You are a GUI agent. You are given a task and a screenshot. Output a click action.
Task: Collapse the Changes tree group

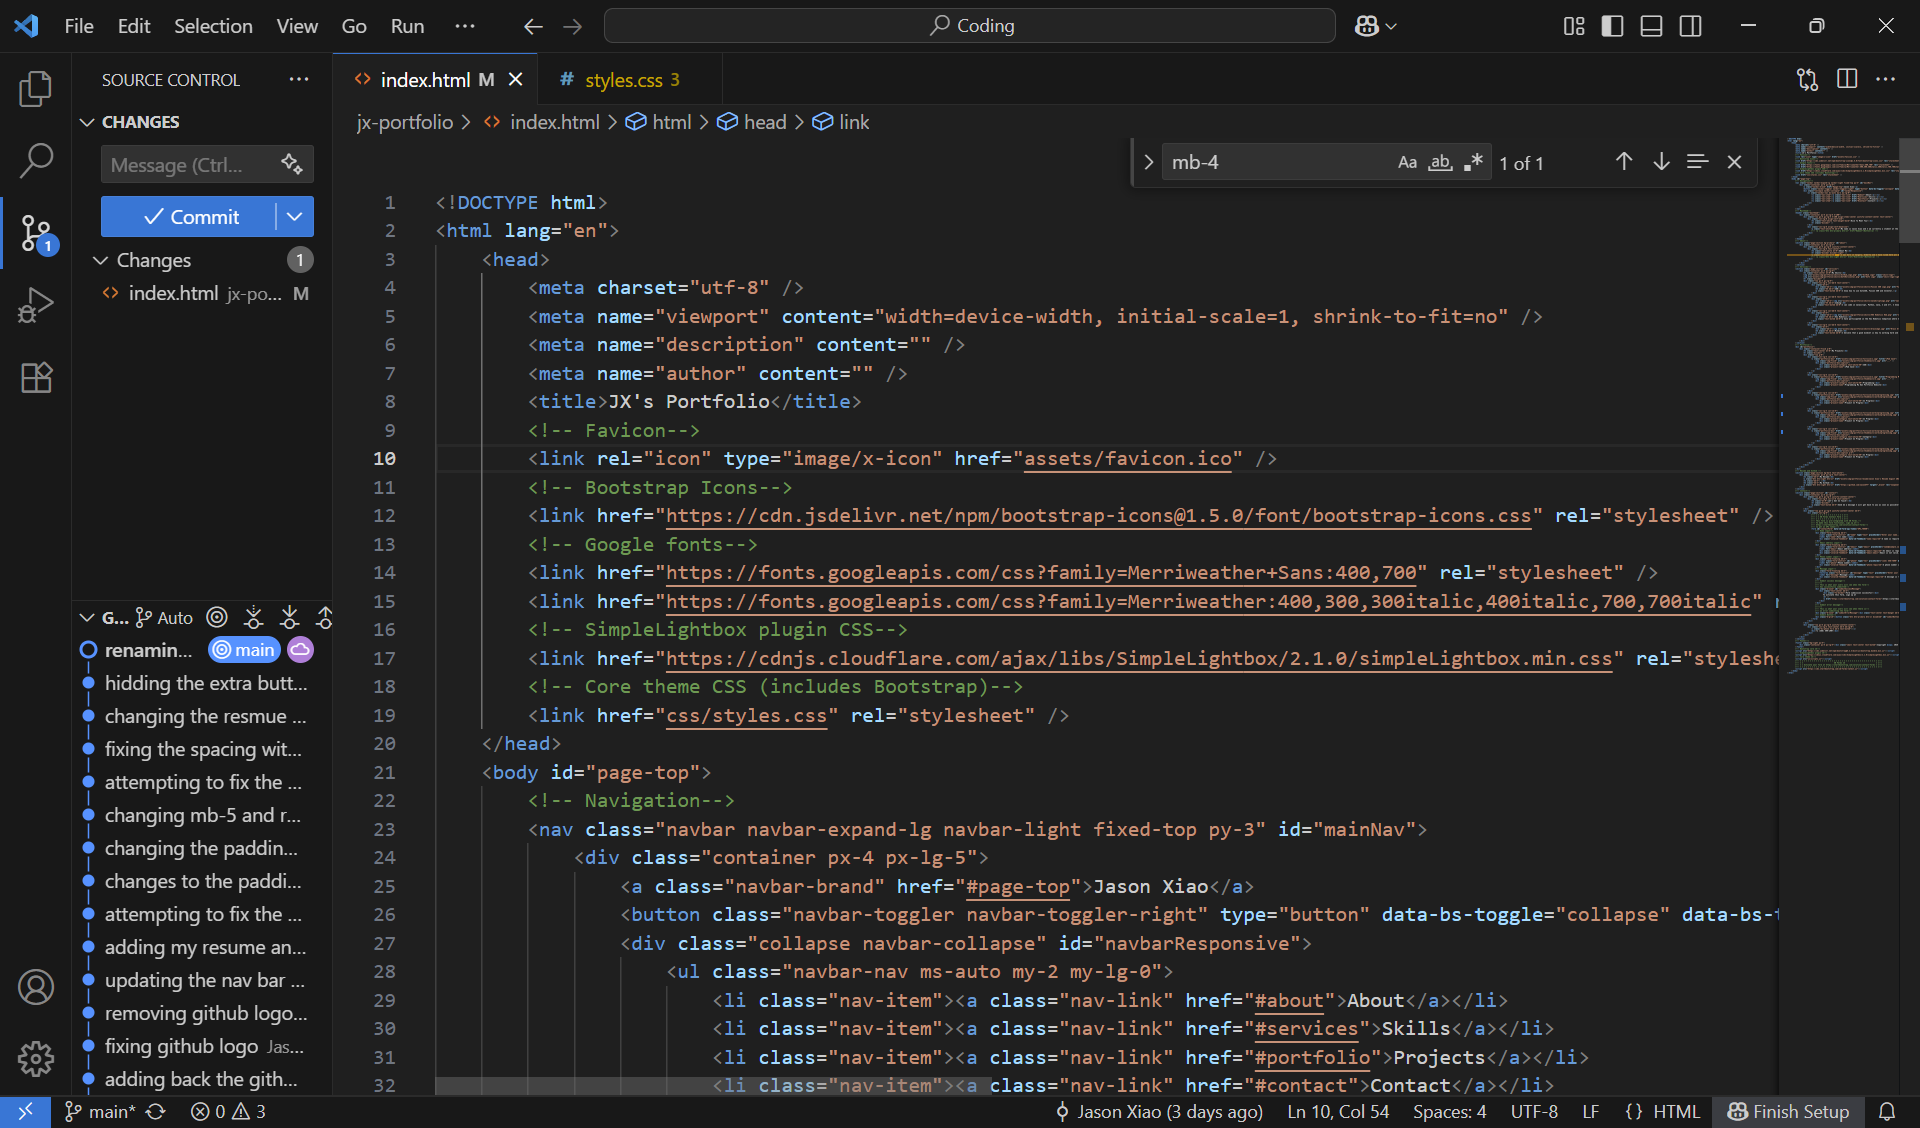(100, 260)
